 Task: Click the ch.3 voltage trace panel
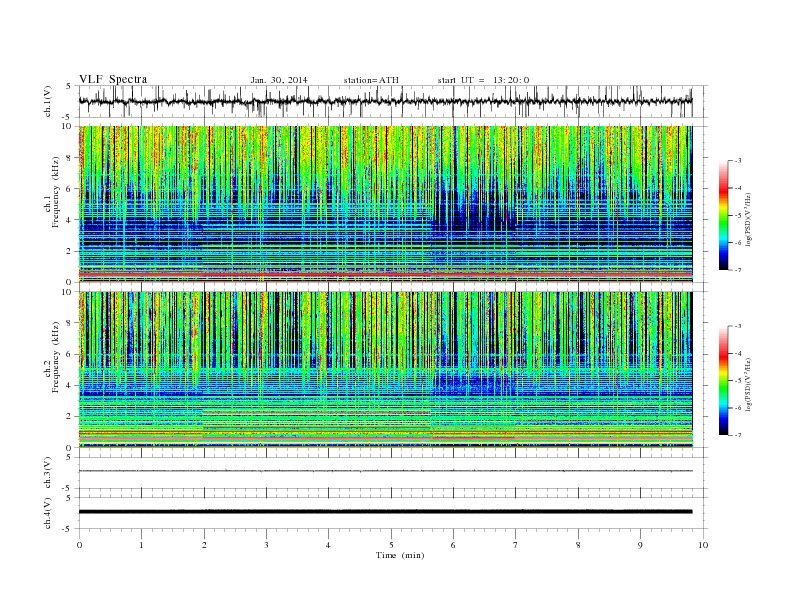tap(393, 473)
